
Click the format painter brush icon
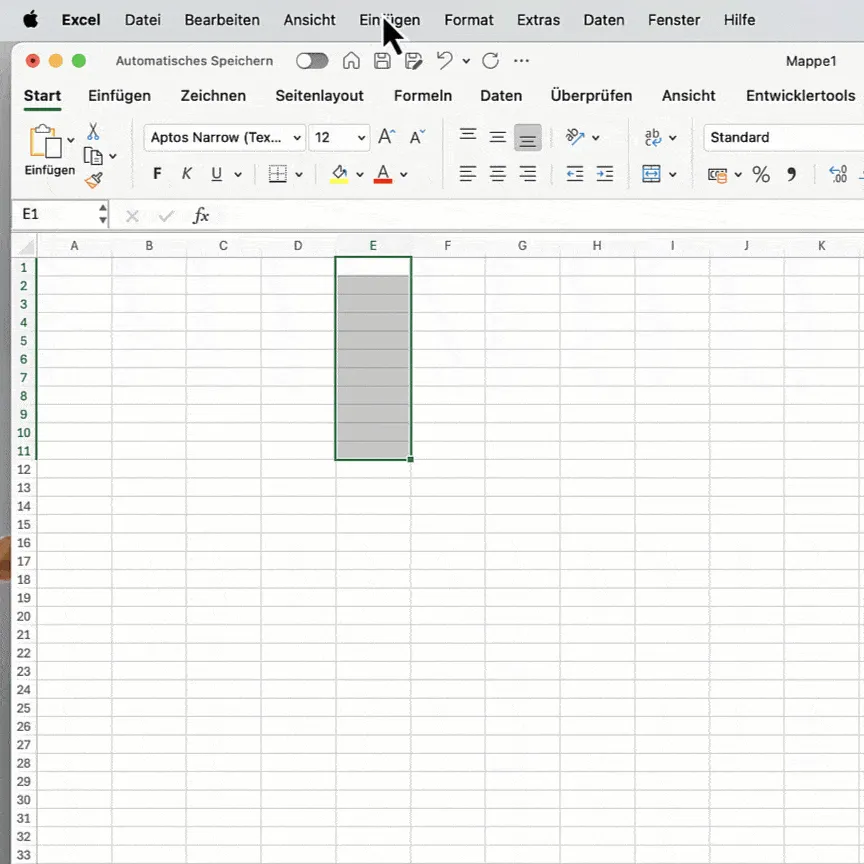tap(93, 180)
